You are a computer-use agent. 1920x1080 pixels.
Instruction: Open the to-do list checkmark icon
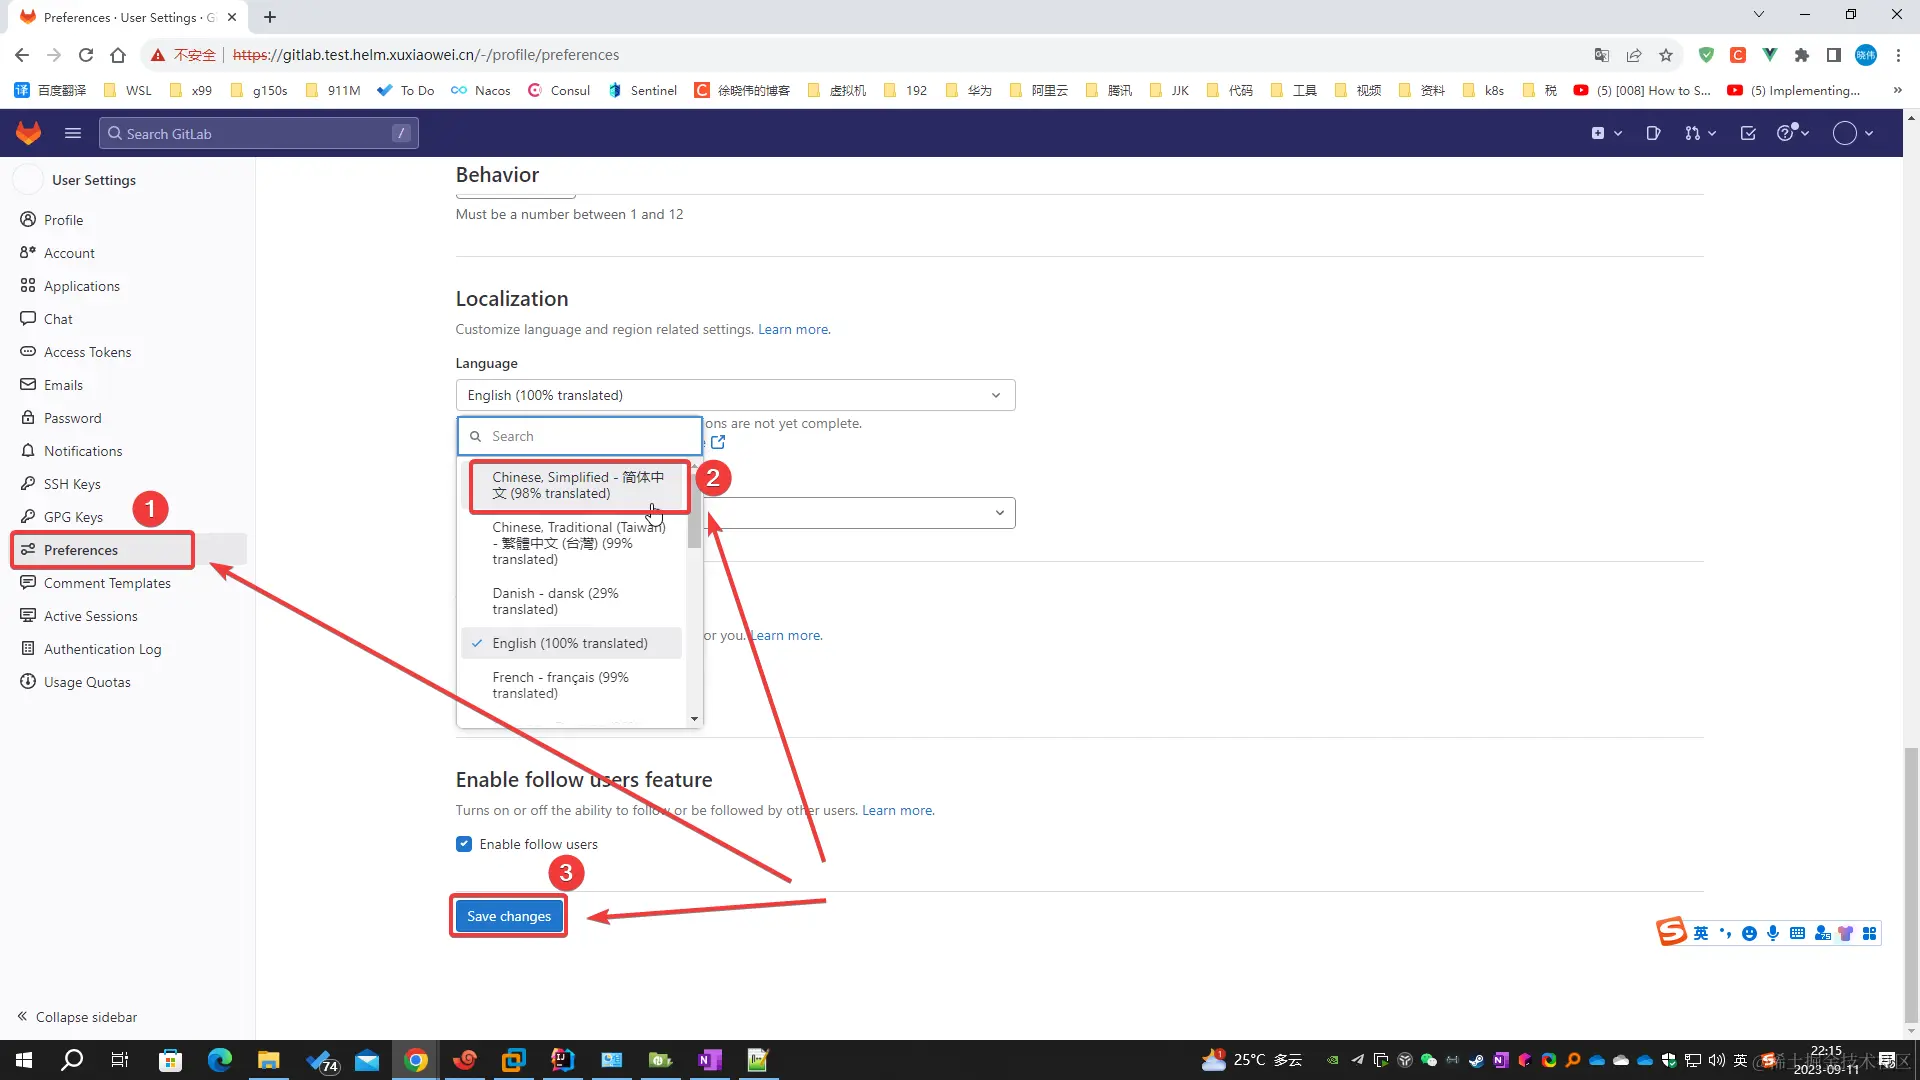coord(1748,133)
